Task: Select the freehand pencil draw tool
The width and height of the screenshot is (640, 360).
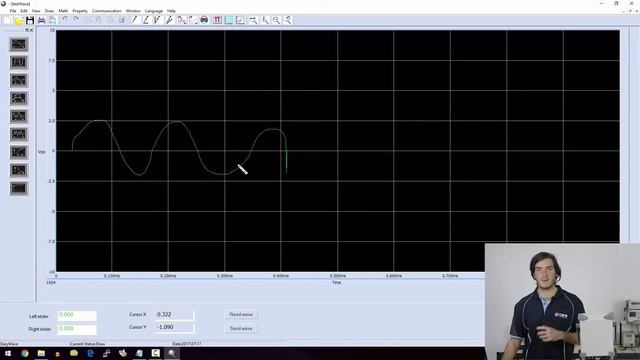Action: click(169, 20)
